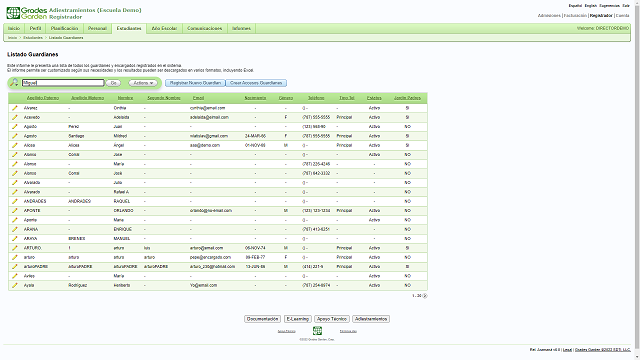
Task: Sort by Nacimiento column header
Action: pos(256,98)
